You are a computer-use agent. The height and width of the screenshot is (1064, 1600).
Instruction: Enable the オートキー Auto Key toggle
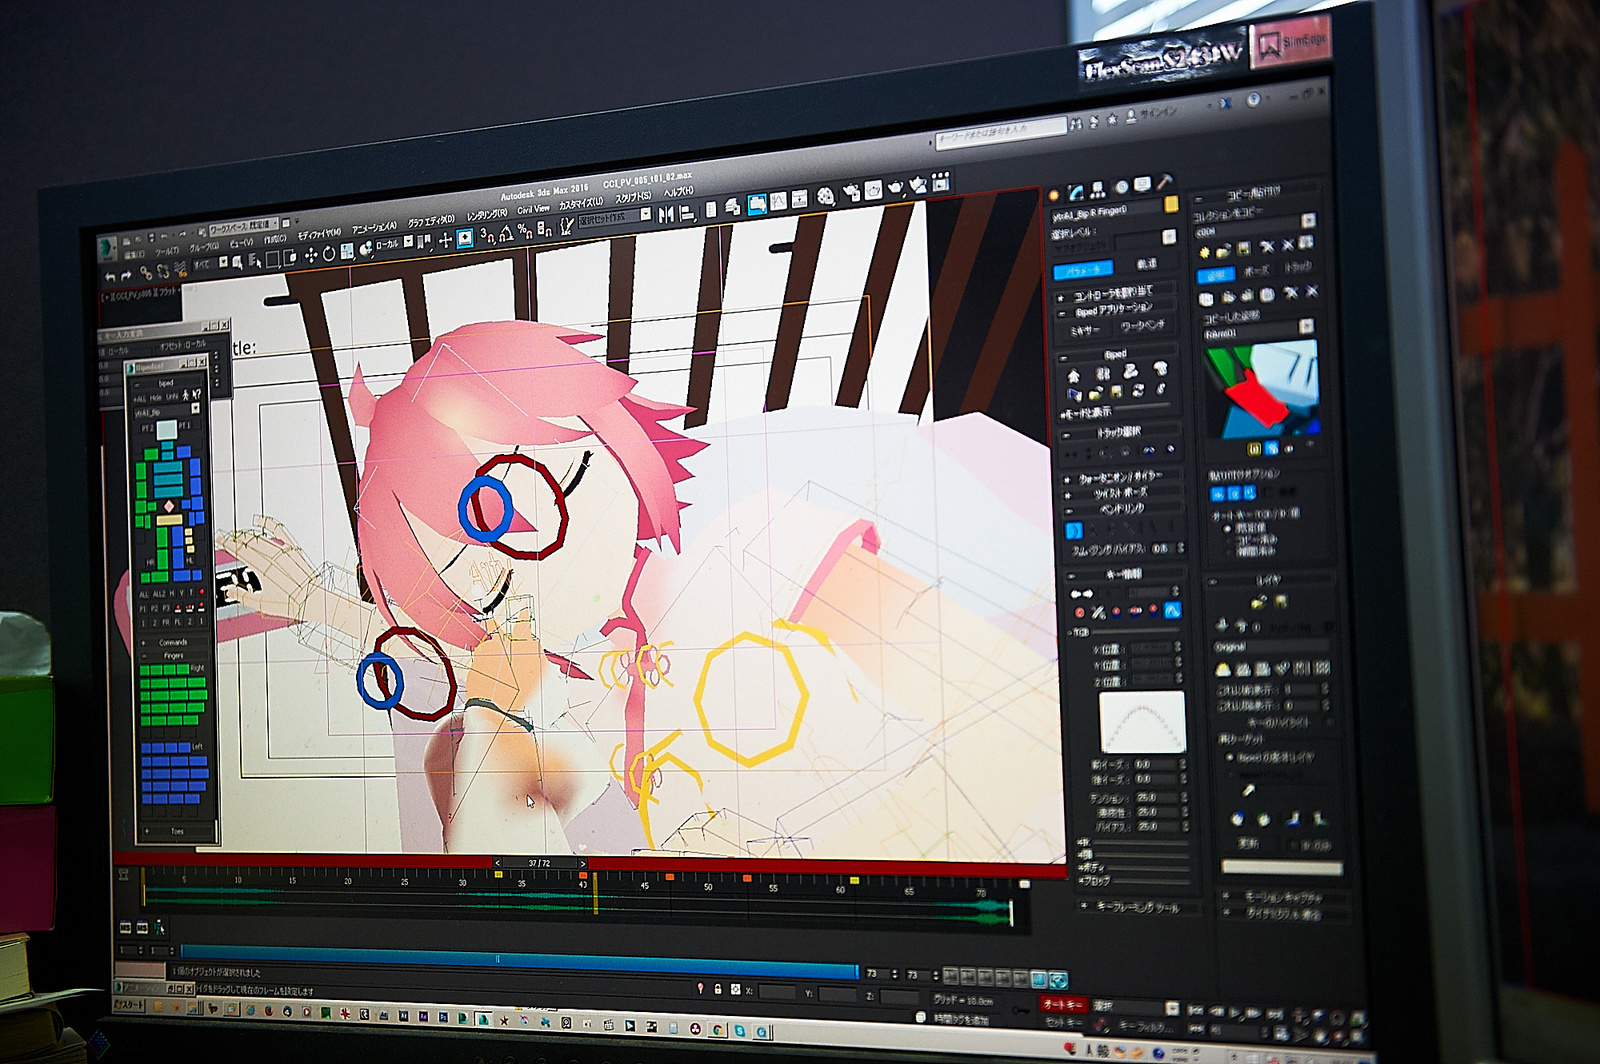pos(1063,1007)
